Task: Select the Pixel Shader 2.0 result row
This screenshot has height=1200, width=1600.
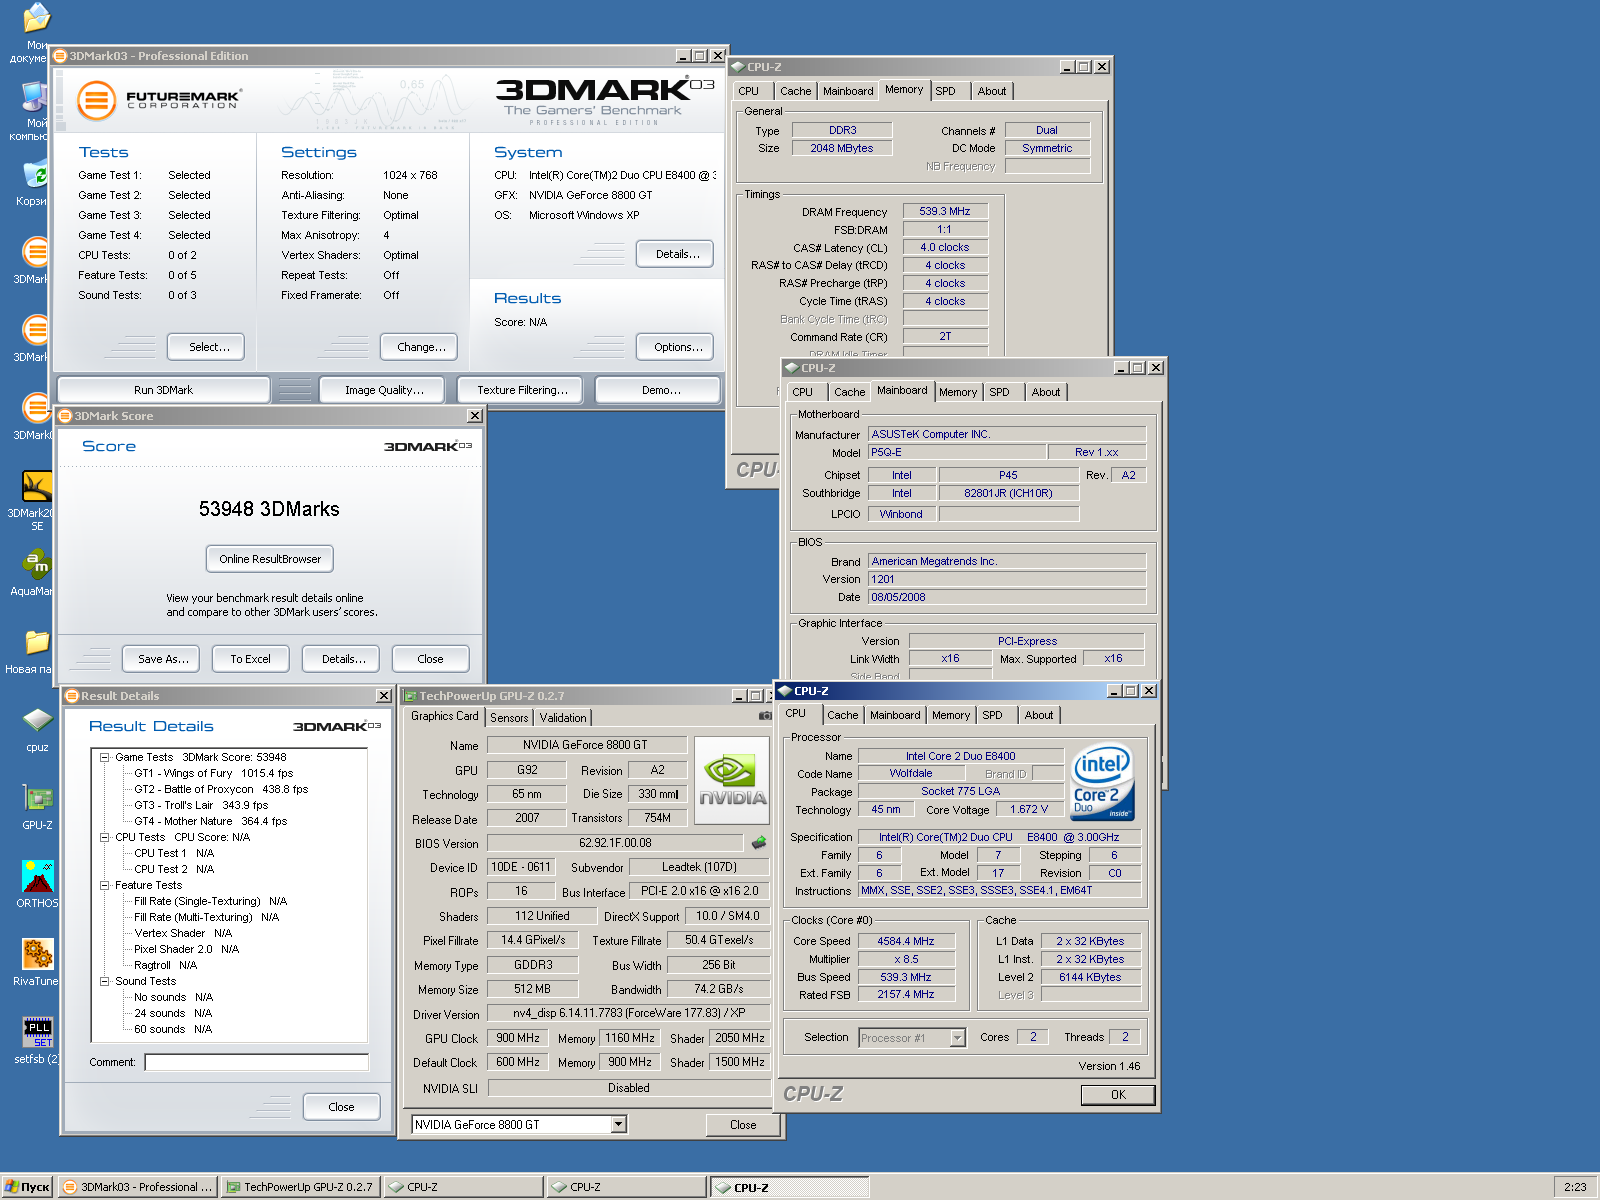Action: point(186,949)
